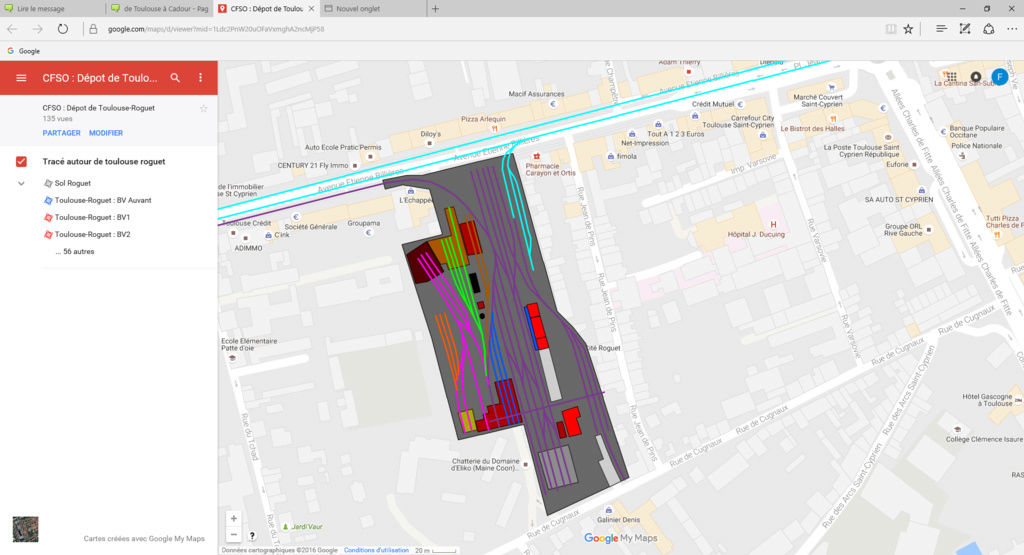Switch to 'Nouvel onglet' tab
The height and width of the screenshot is (555, 1024).
coord(374,8)
